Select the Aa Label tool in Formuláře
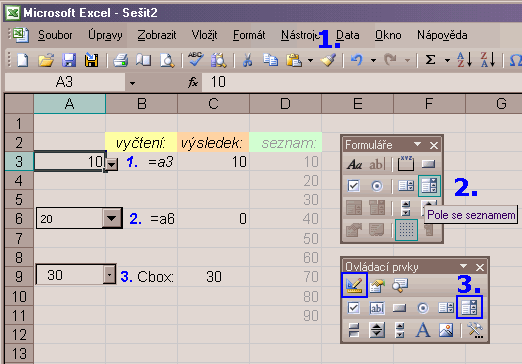This screenshot has height=364, width=522. pos(354,164)
